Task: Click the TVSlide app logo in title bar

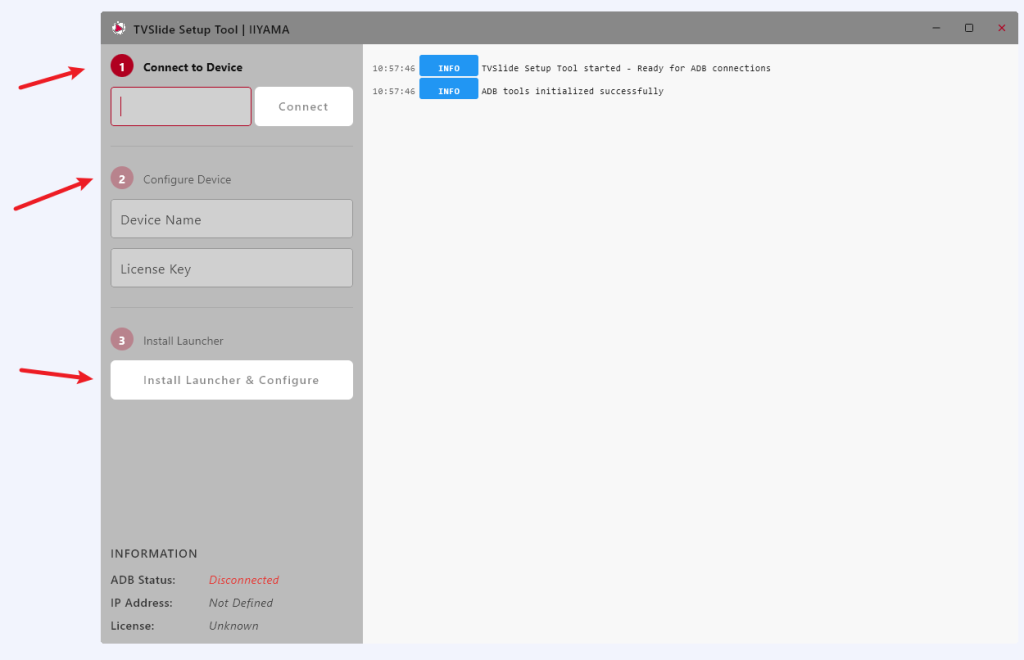Action: (x=119, y=28)
